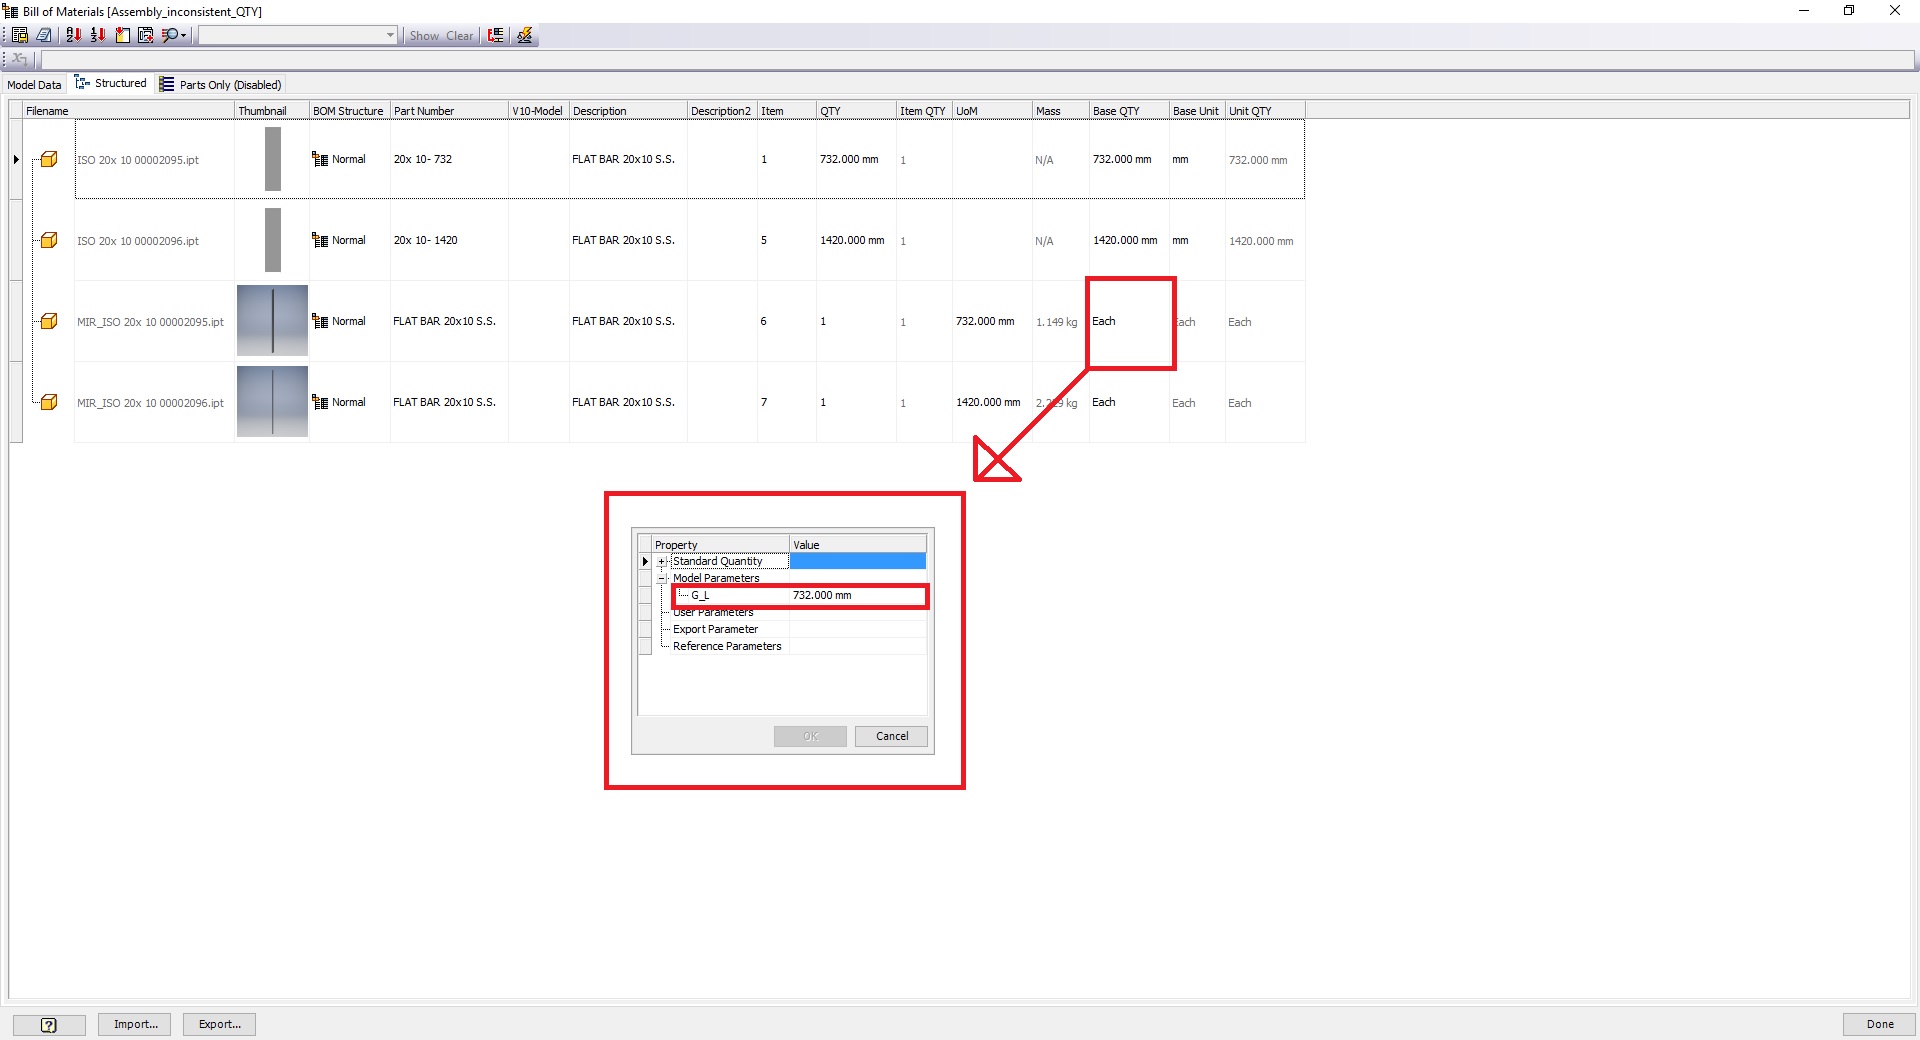Expand the first ISO 20x 10 BOM row
Viewport: 1920px width, 1040px height.
point(15,159)
